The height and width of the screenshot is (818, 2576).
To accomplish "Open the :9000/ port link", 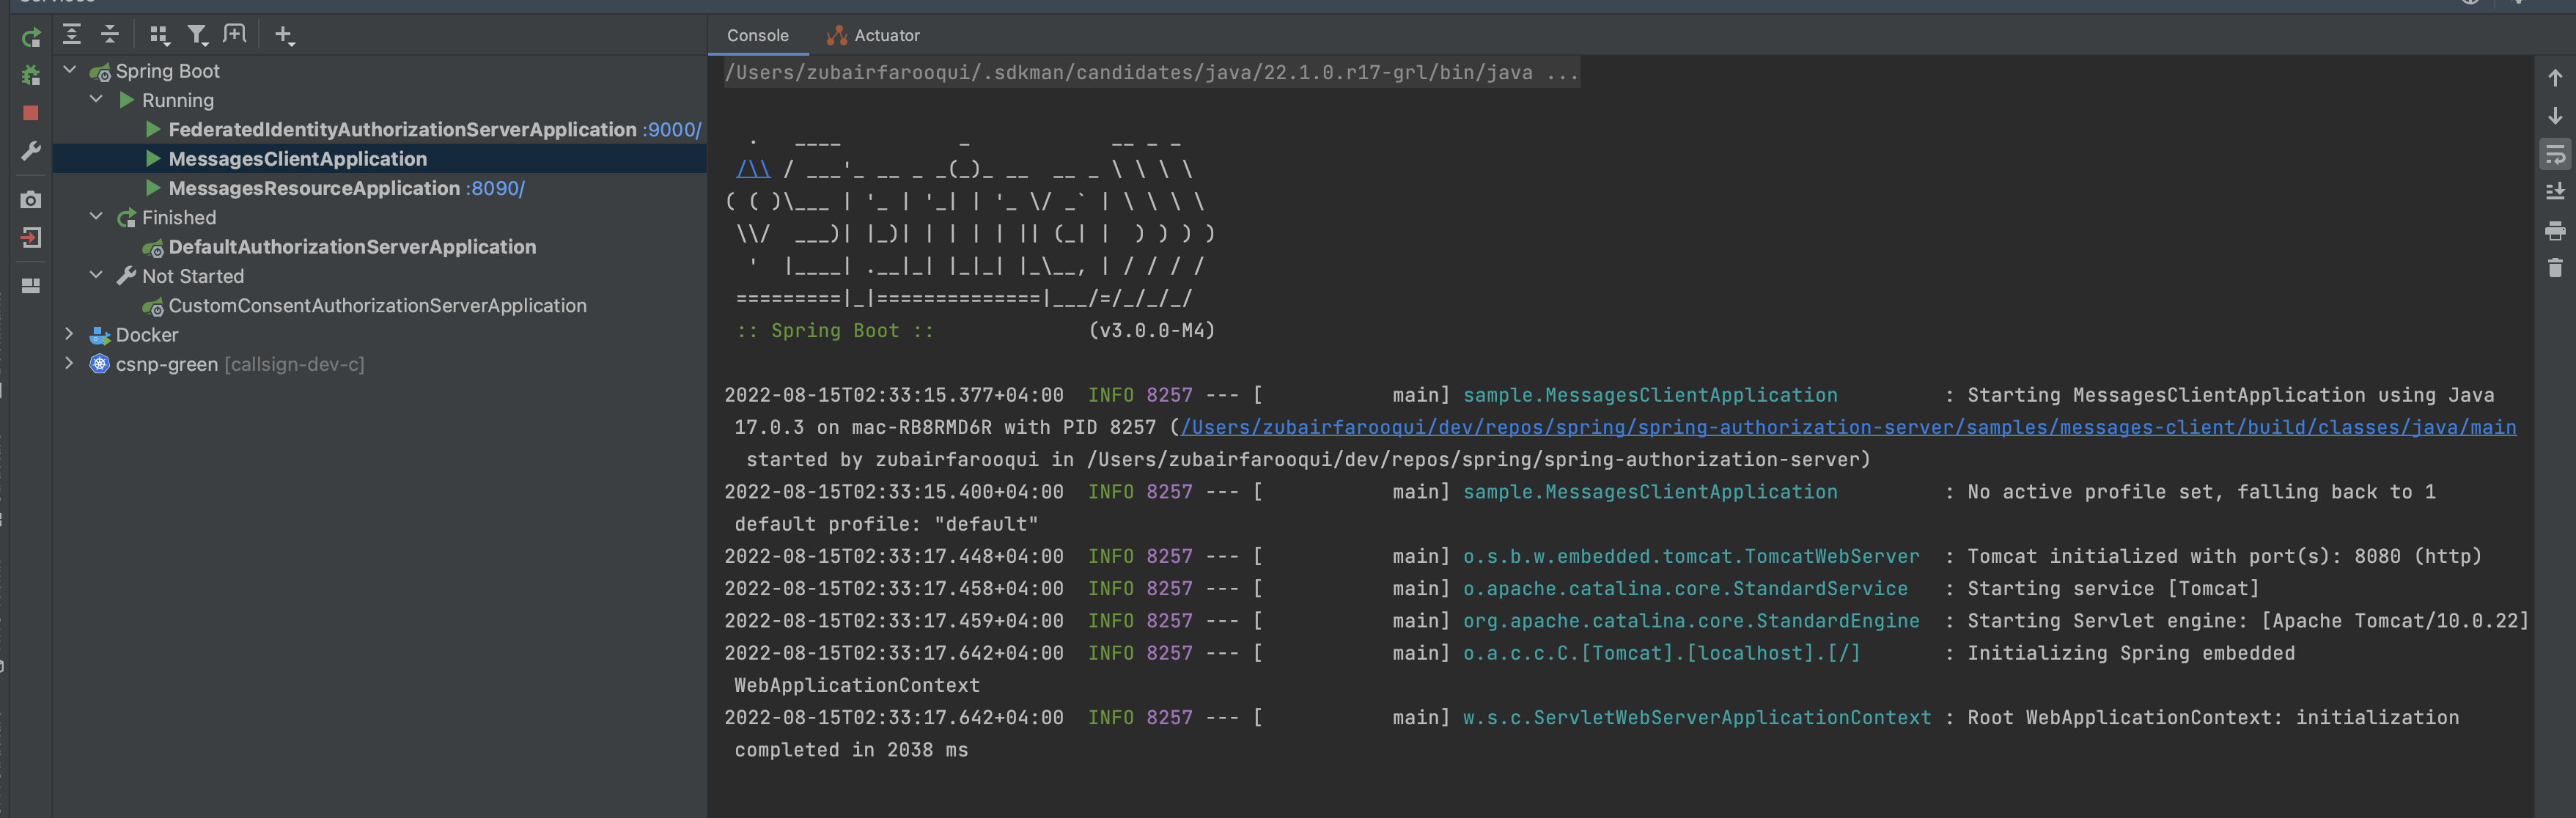I will pyautogui.click(x=672, y=130).
